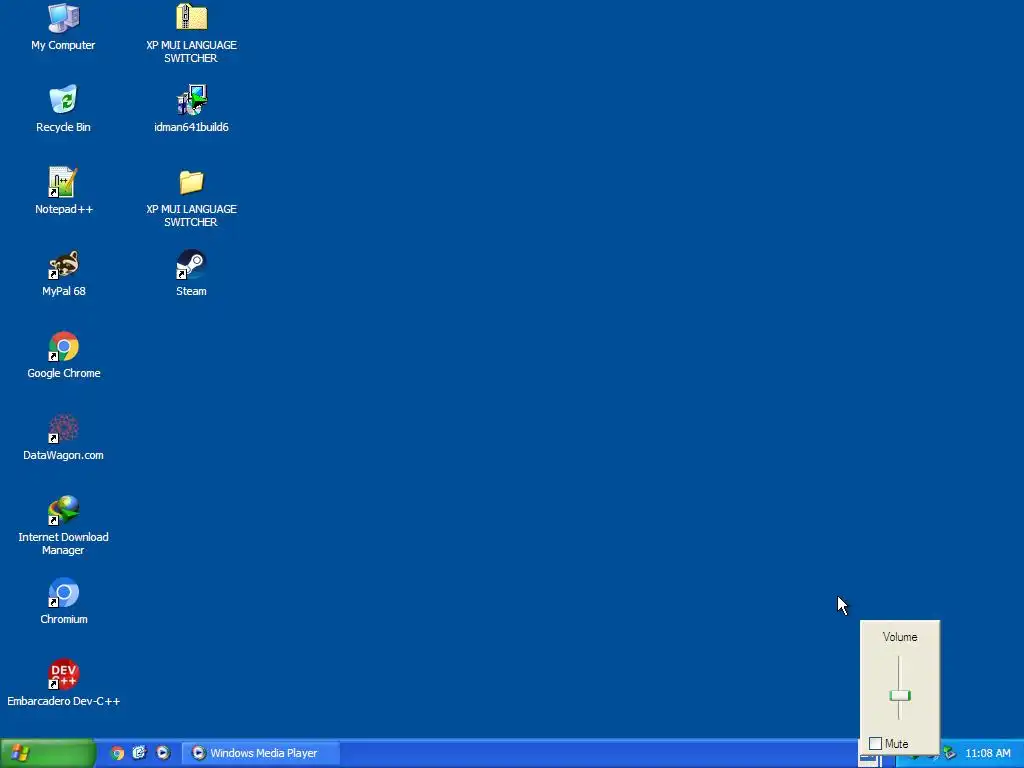Select the Steam desktop shortcut

point(191,274)
